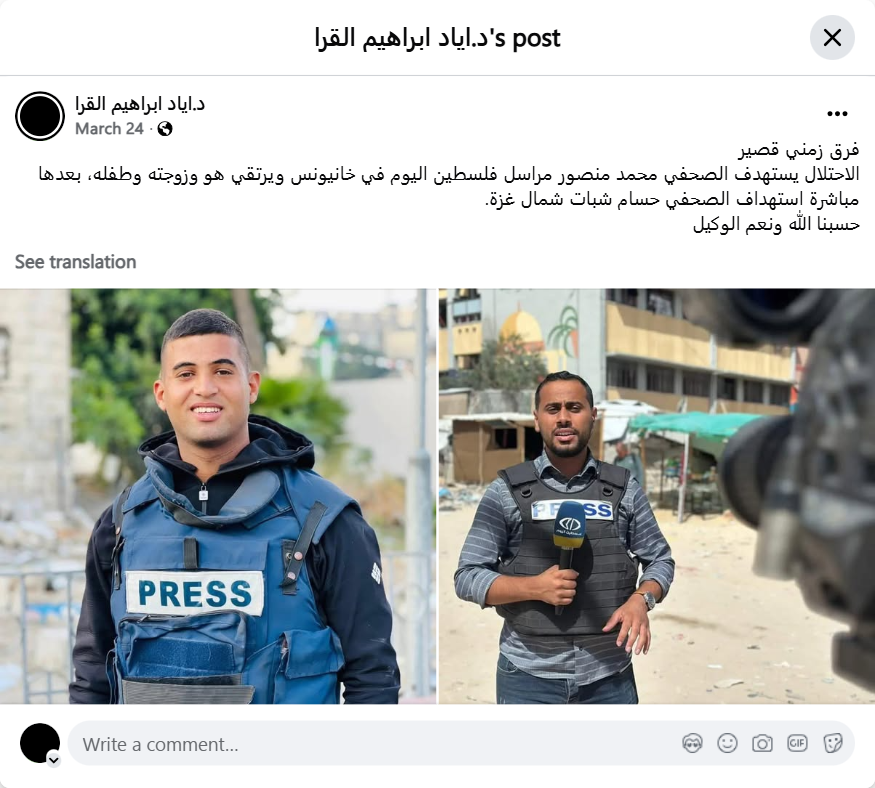Open the sticker picker icon
This screenshot has width=875, height=788.
tap(833, 743)
